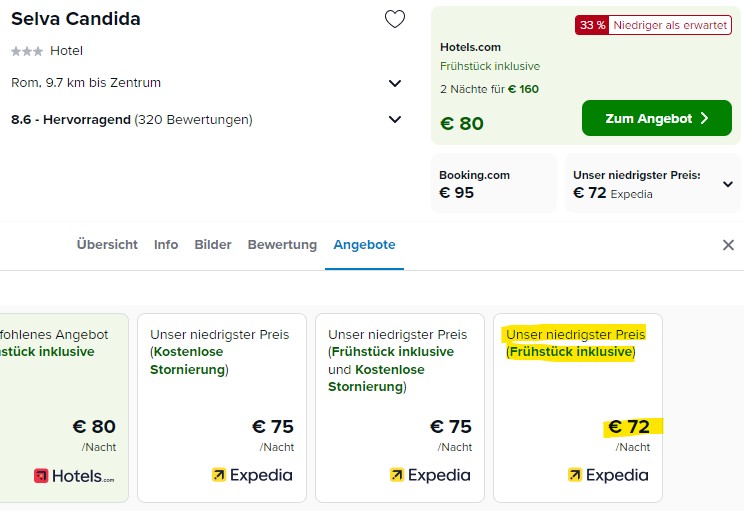Click the Zum Angebot green button
The height and width of the screenshot is (521, 744).
(657, 118)
